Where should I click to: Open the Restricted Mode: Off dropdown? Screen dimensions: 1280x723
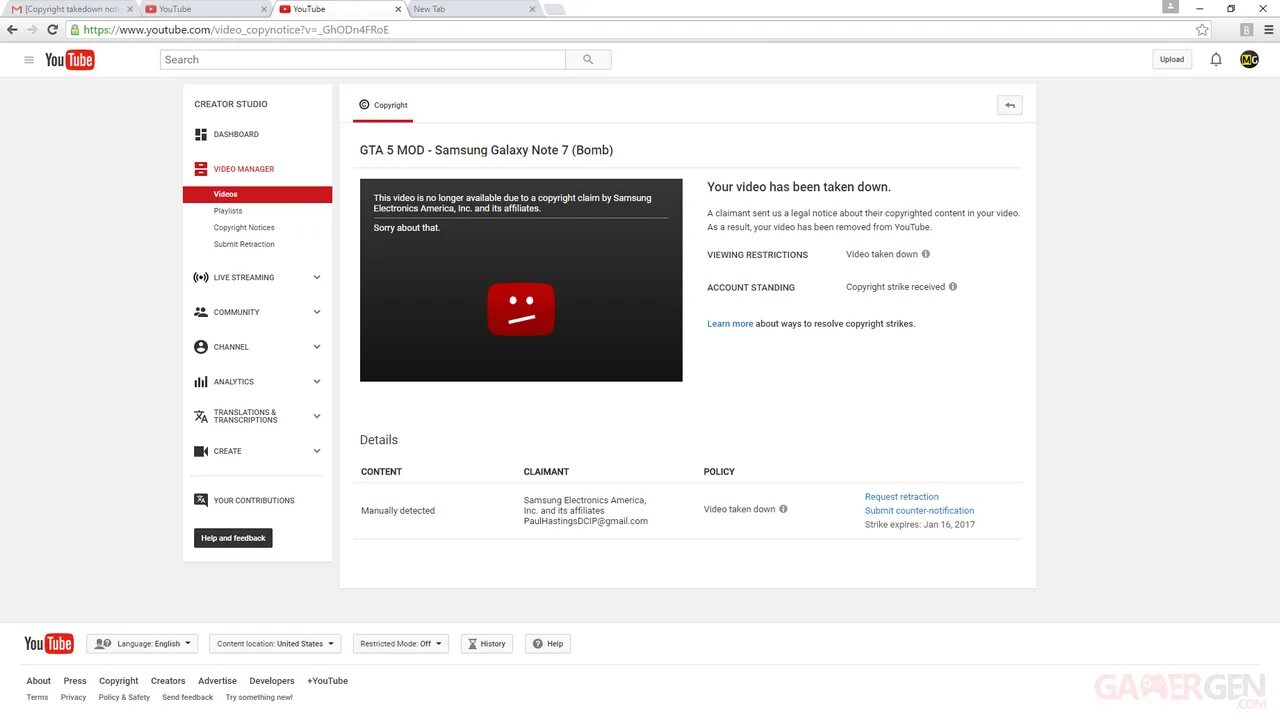pos(401,644)
